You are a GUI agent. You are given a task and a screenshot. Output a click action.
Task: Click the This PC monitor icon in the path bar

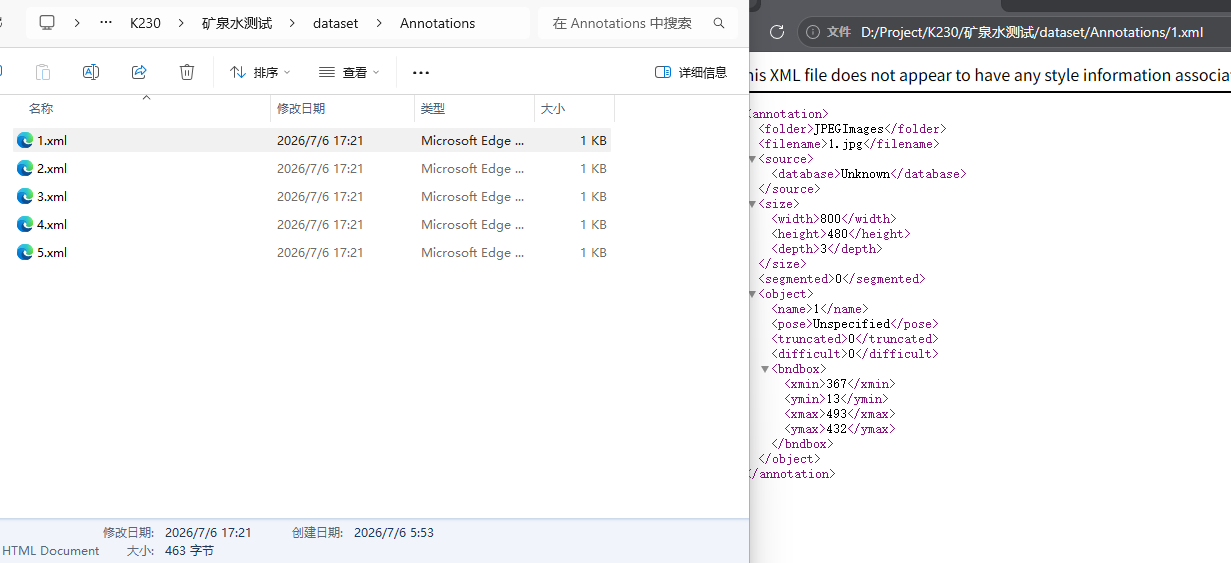(x=47, y=23)
